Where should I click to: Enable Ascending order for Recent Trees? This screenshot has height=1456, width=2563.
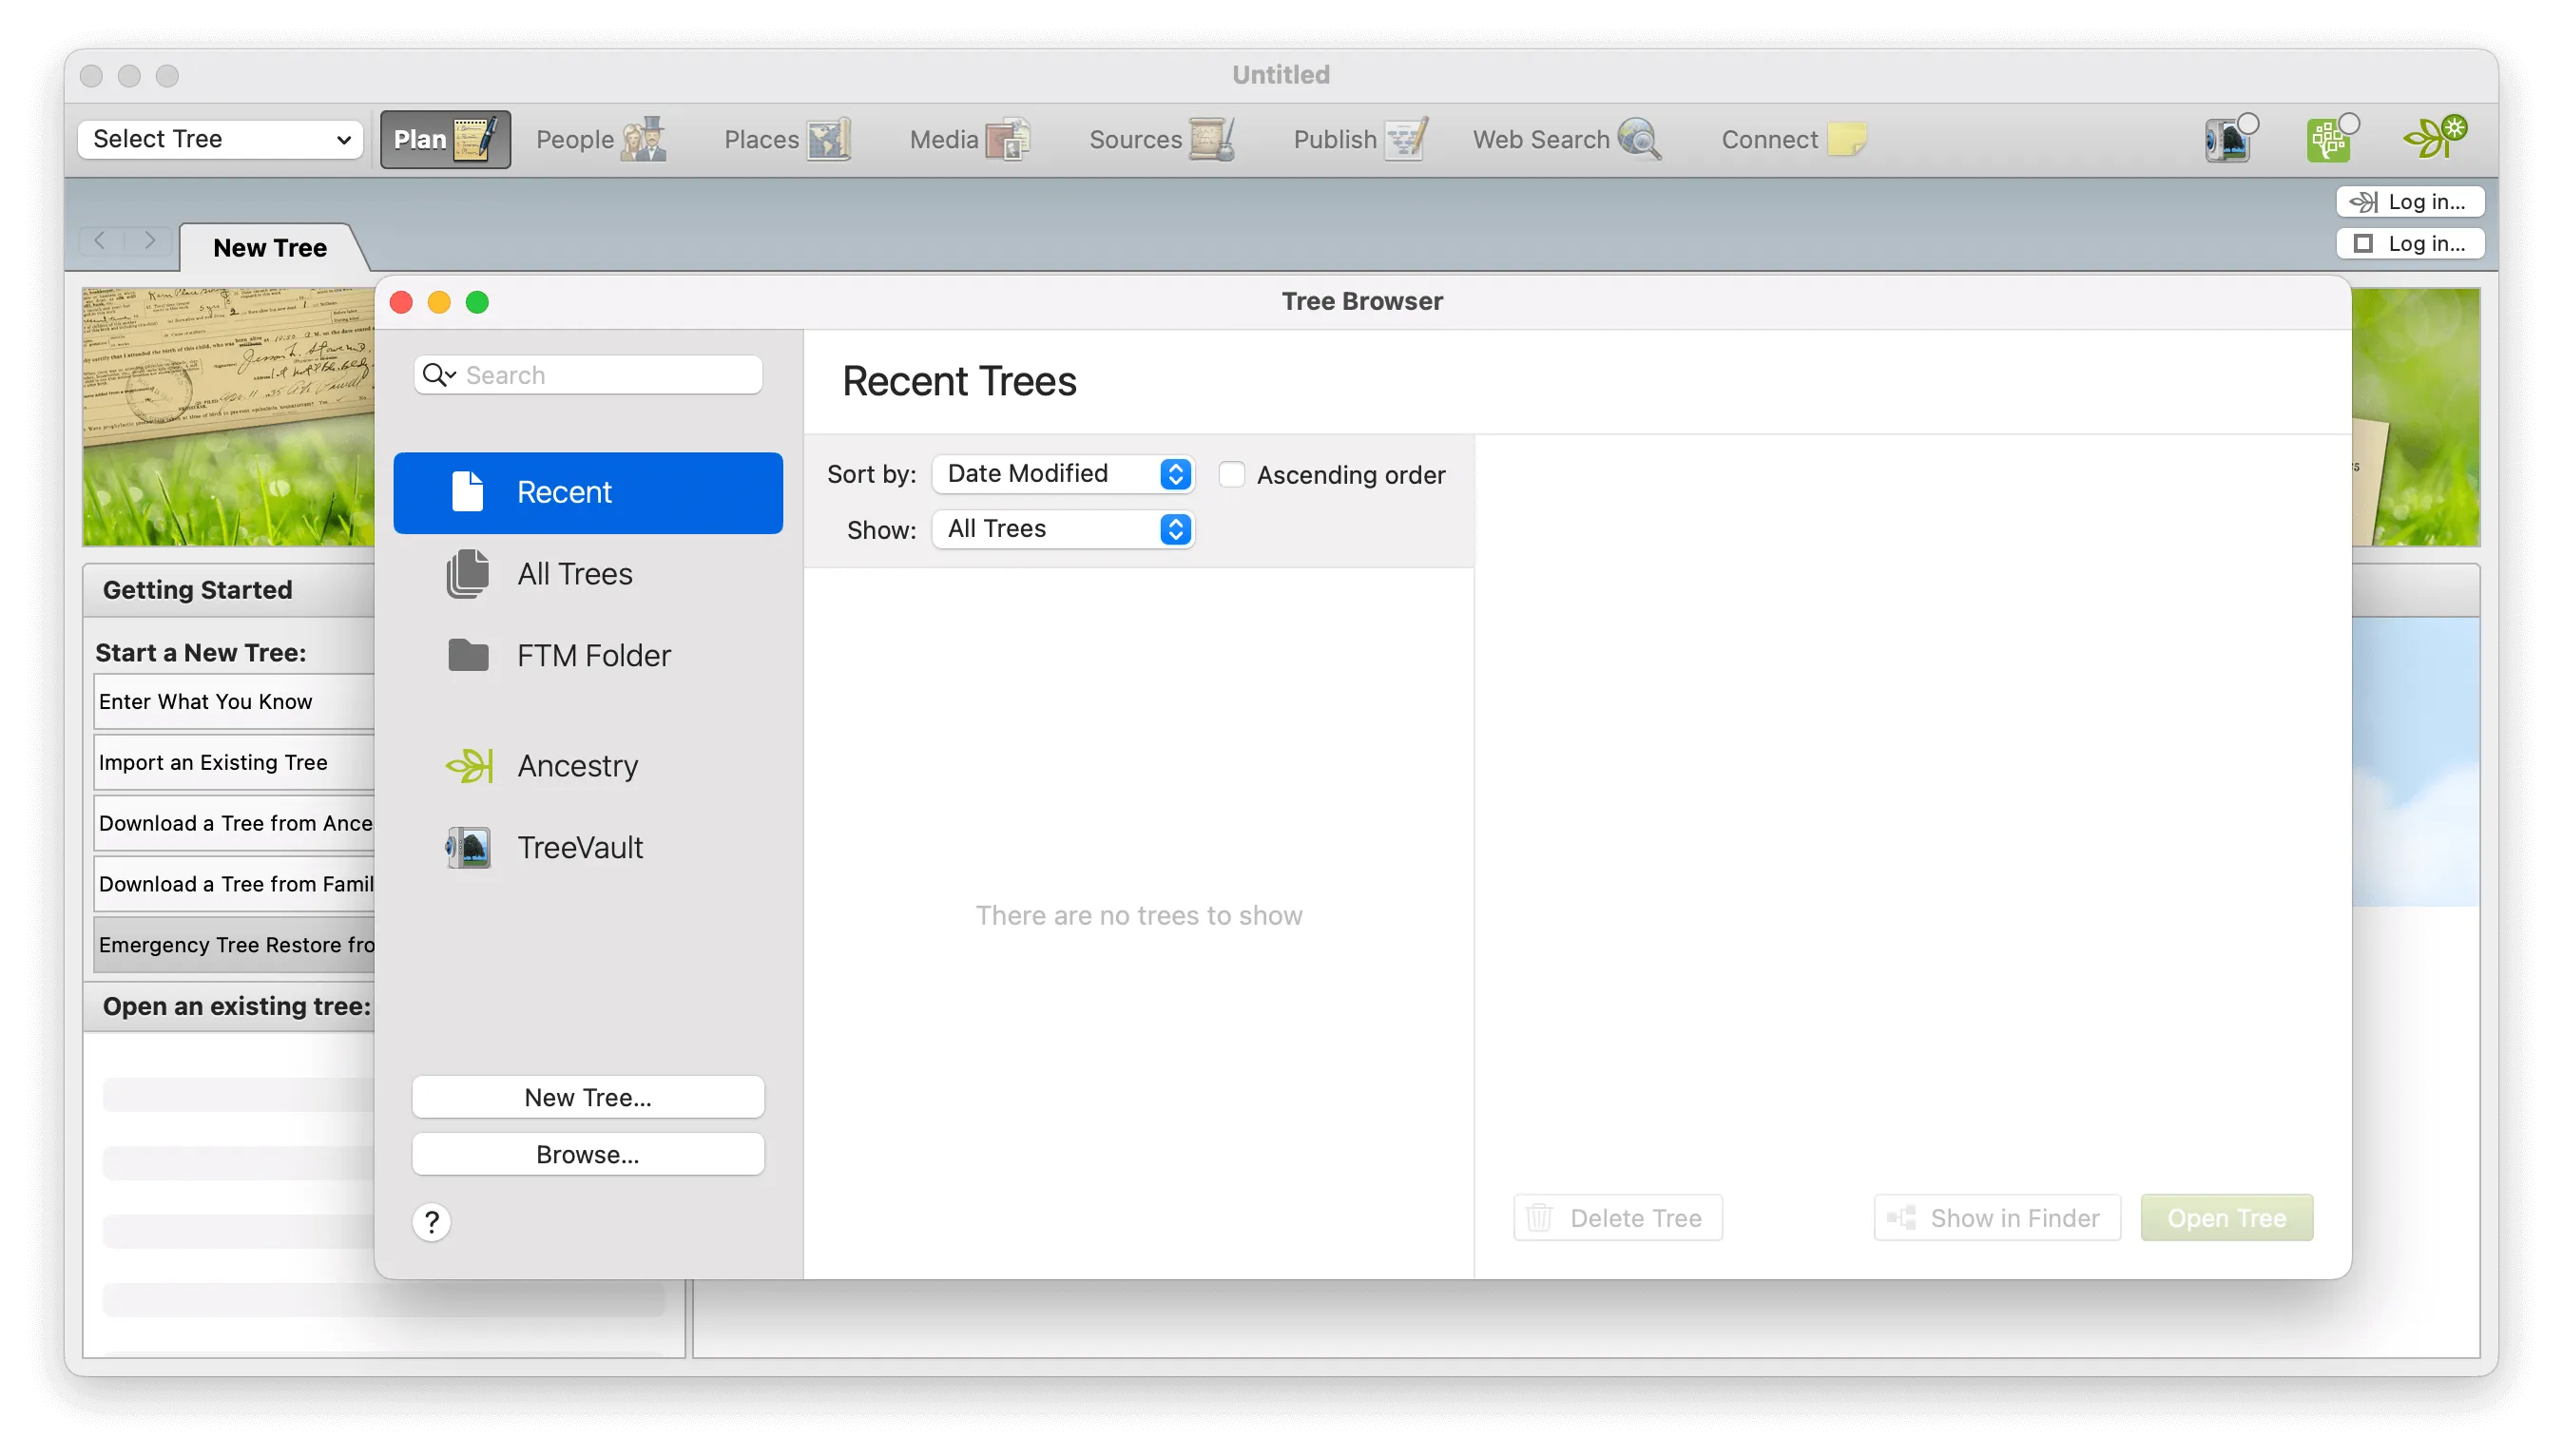coord(1231,474)
